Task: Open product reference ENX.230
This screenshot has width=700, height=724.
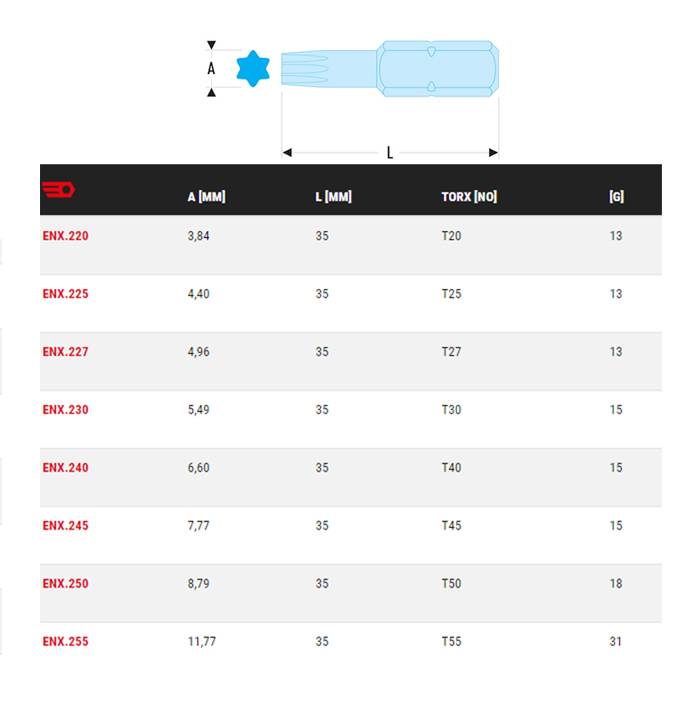Action: tap(66, 410)
